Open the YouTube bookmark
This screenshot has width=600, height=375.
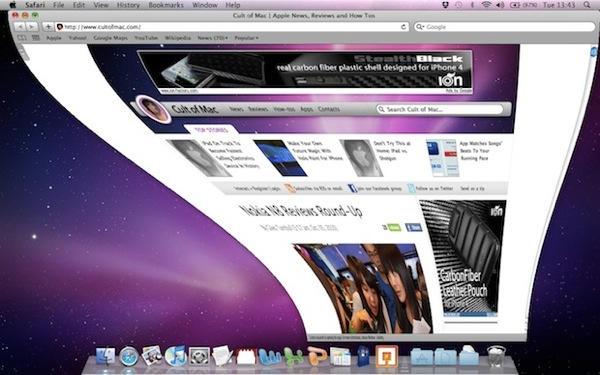point(146,38)
